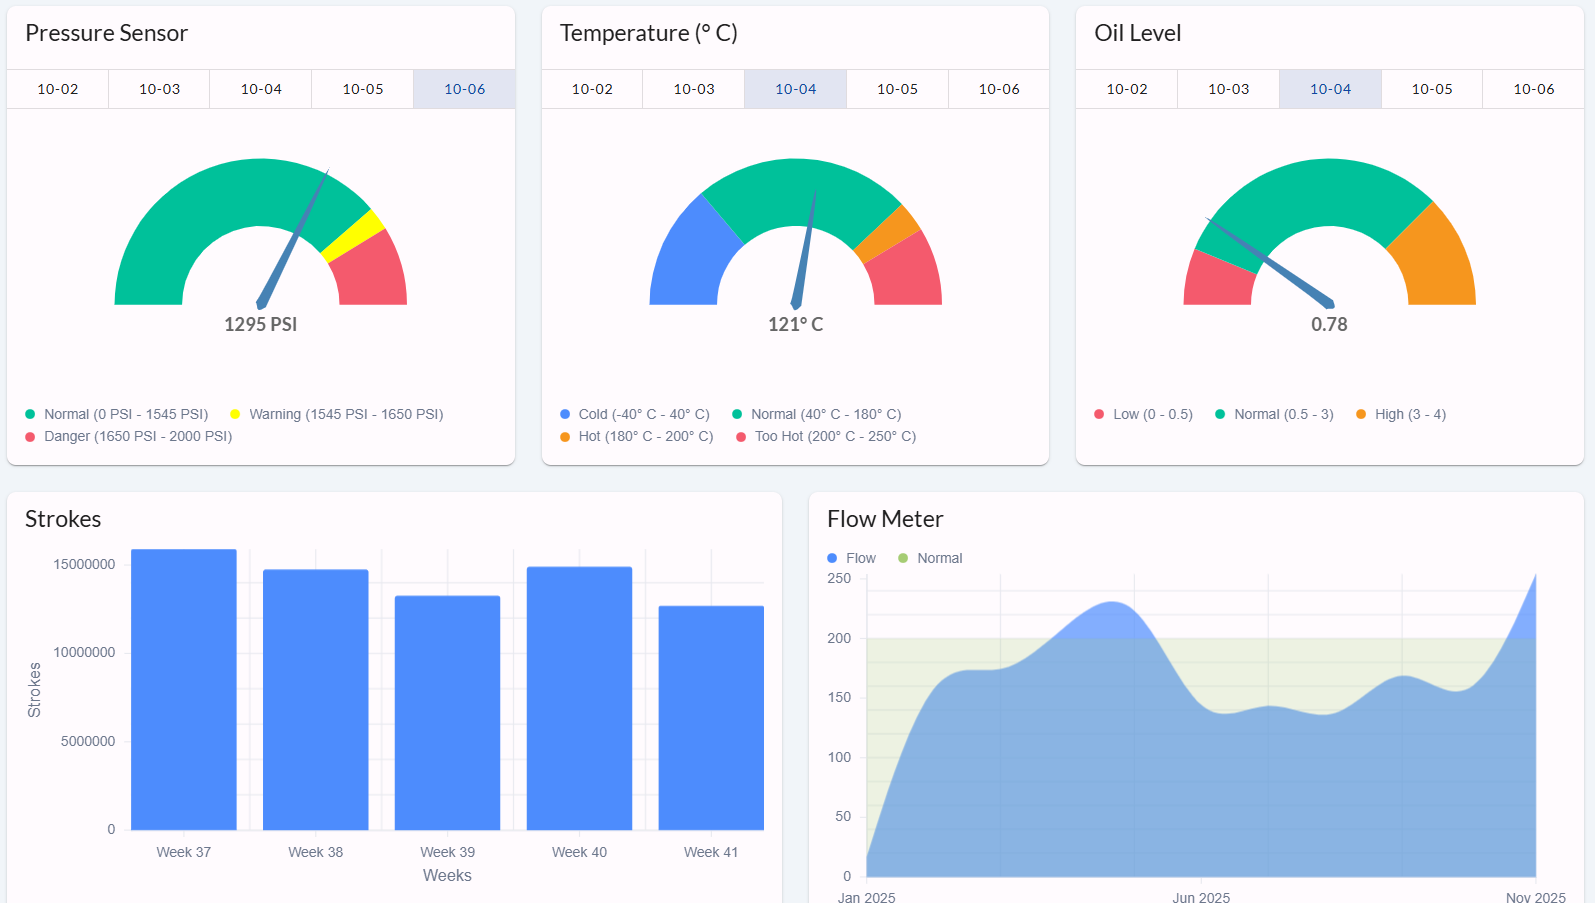The width and height of the screenshot is (1595, 903).
Task: Switch Oil Level to the 10-02 tab
Action: pos(1127,89)
